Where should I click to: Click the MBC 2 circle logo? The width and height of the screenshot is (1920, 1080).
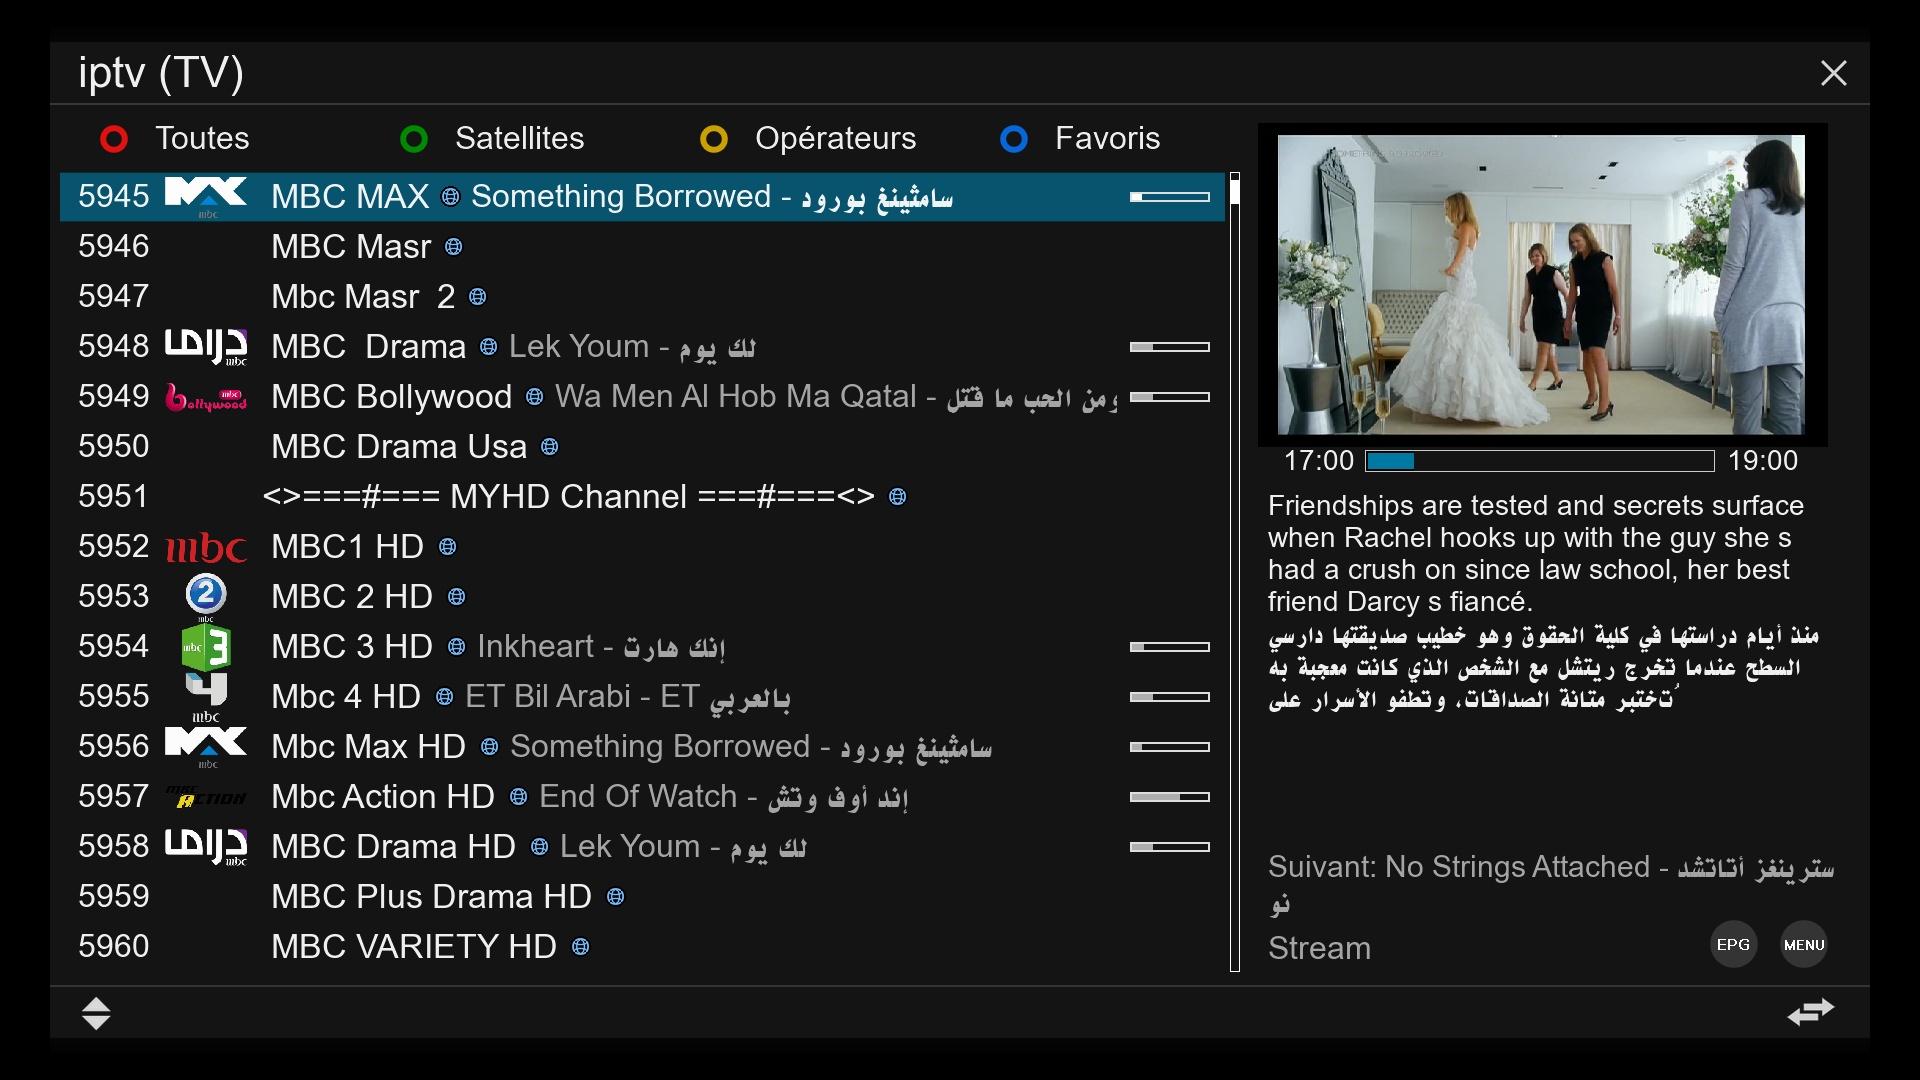coord(206,595)
